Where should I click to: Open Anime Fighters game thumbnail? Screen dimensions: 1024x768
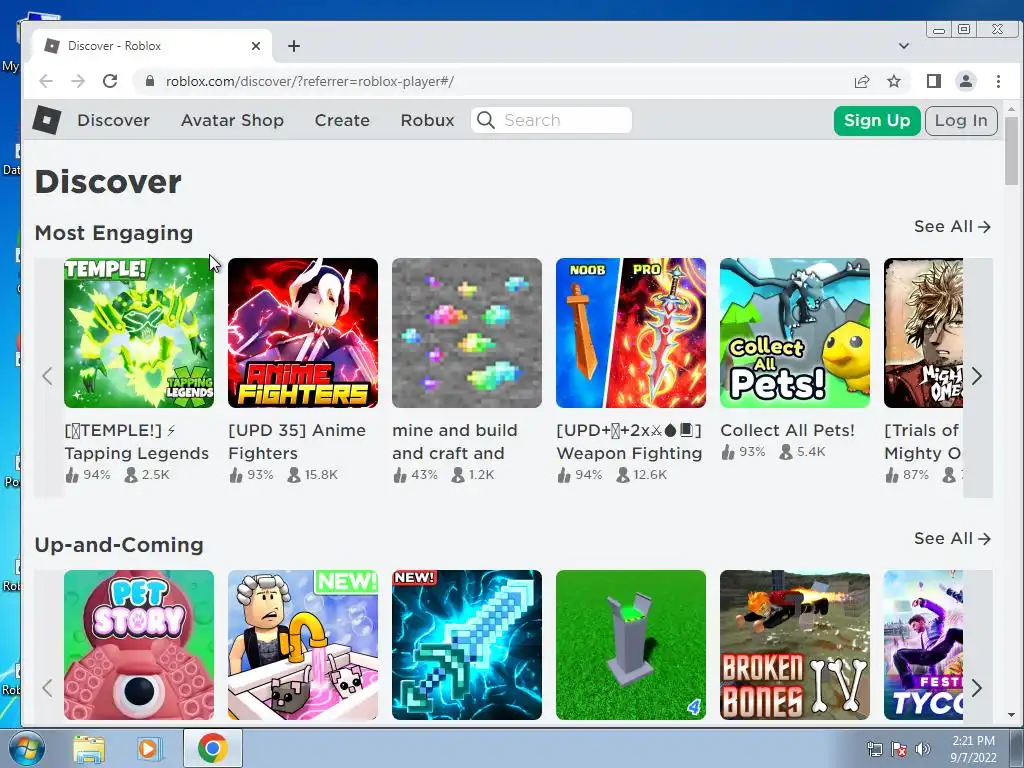point(303,333)
